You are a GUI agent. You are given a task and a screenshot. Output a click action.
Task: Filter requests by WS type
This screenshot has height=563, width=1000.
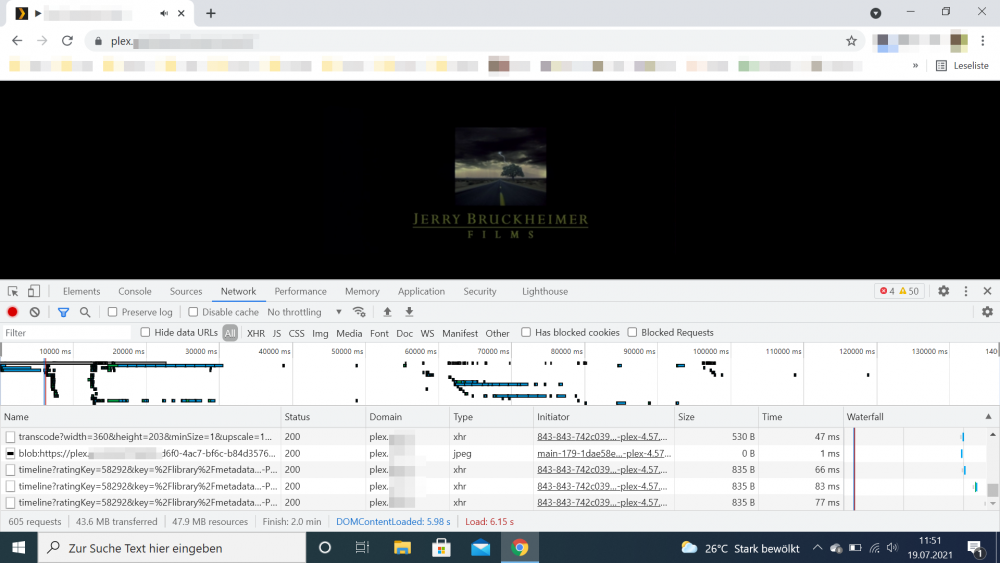pos(427,333)
